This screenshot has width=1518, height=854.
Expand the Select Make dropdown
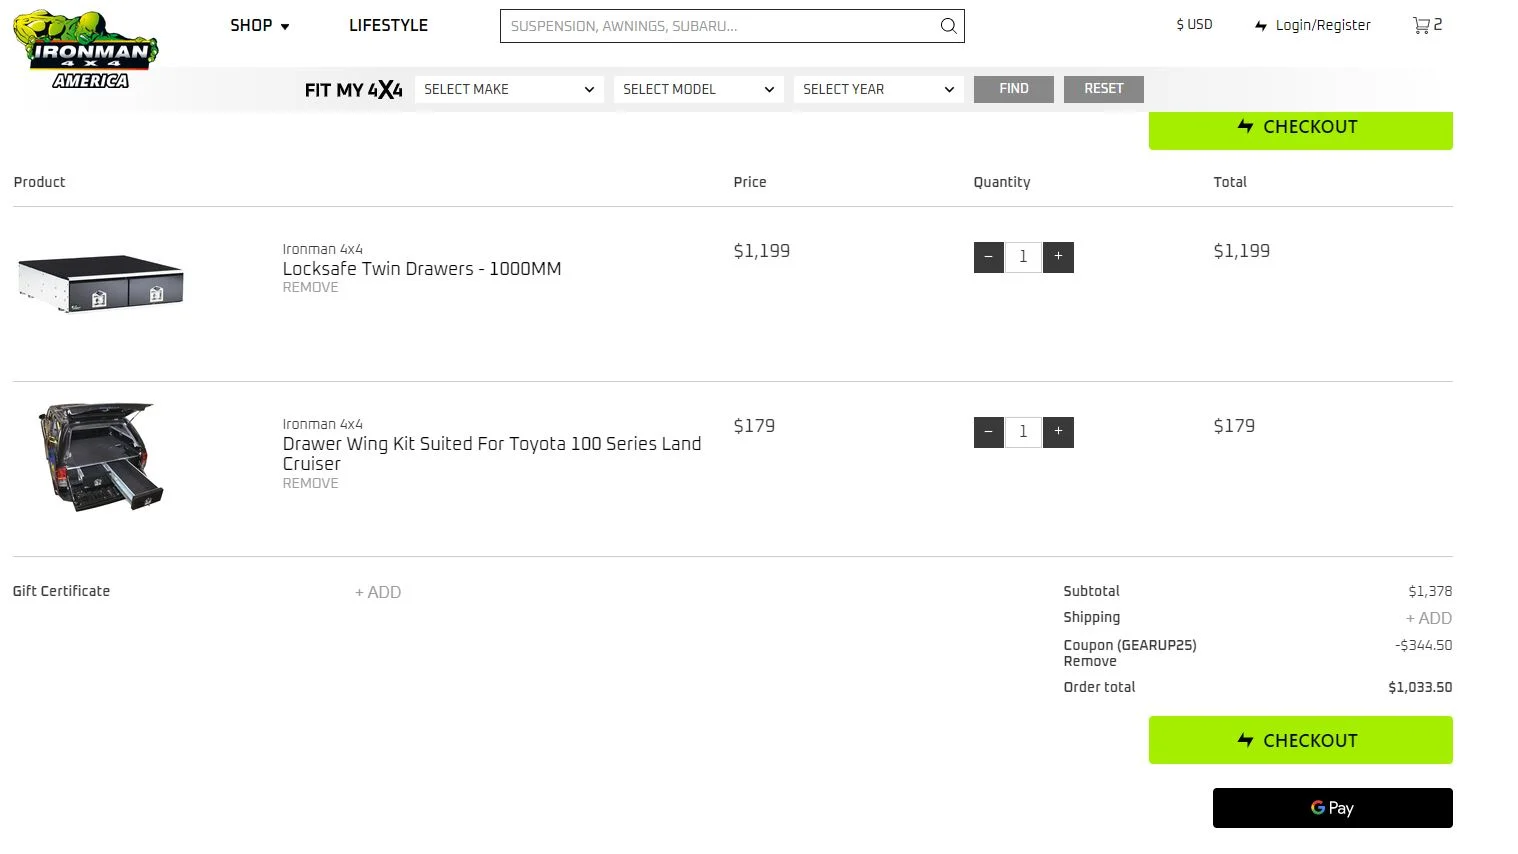pos(508,89)
